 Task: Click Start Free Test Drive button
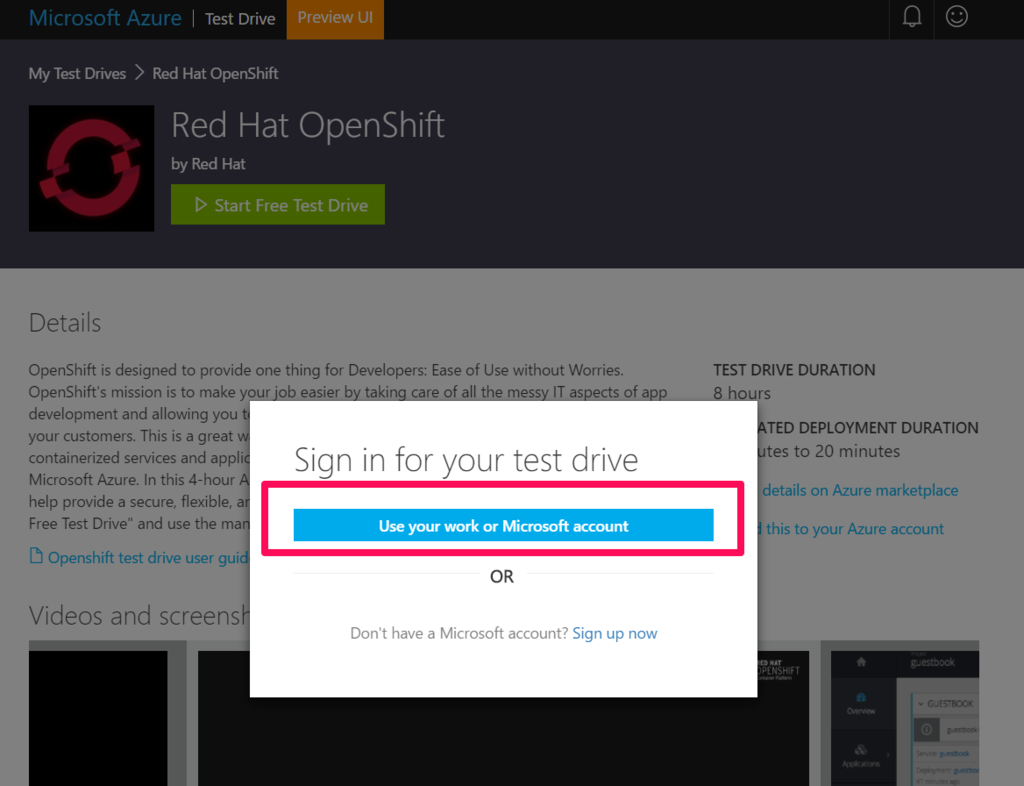pos(278,205)
